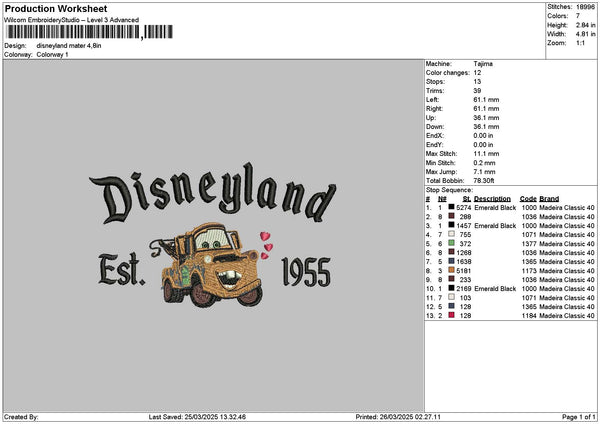Click the Min Stitch value 0.2 mm

pos(484,163)
